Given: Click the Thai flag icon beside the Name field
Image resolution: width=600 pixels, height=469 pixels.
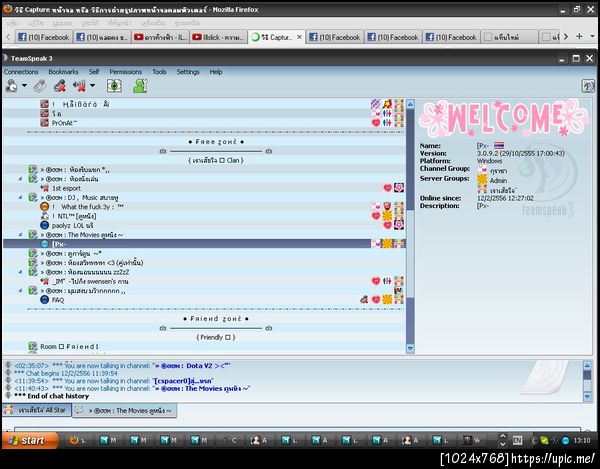Looking at the screenshot, I should point(499,145).
